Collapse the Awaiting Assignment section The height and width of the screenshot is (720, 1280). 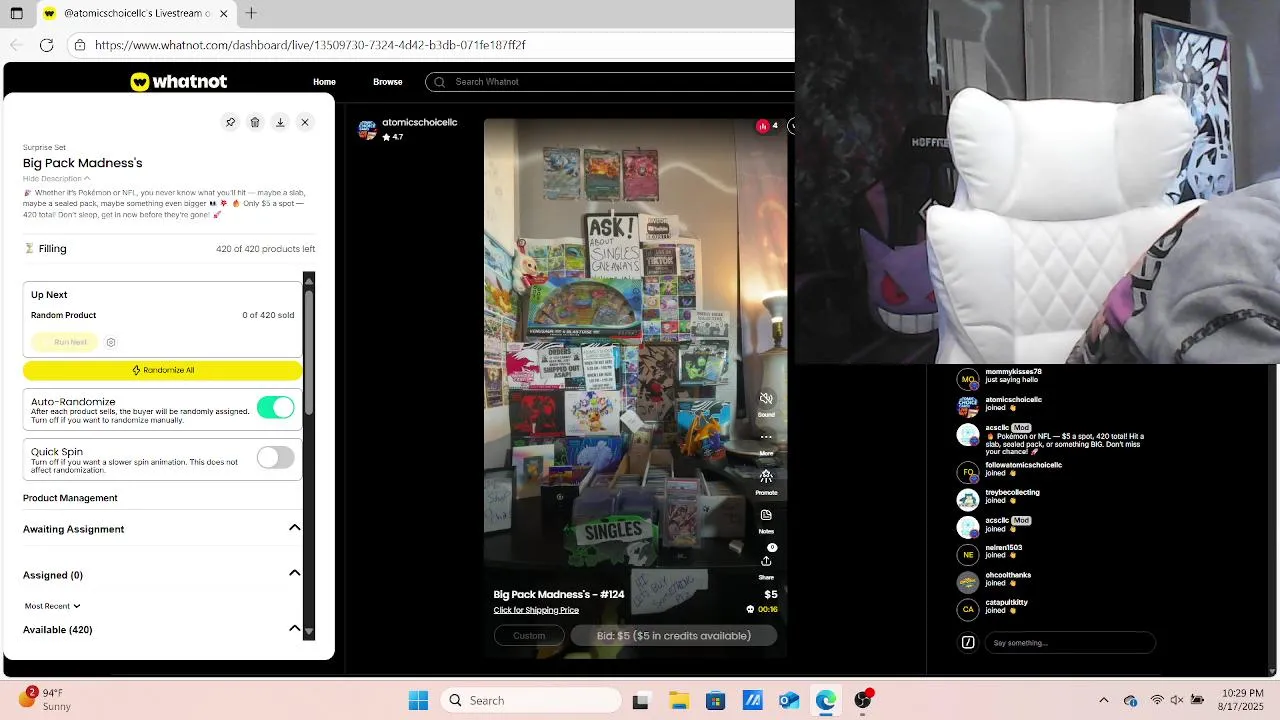click(295, 528)
